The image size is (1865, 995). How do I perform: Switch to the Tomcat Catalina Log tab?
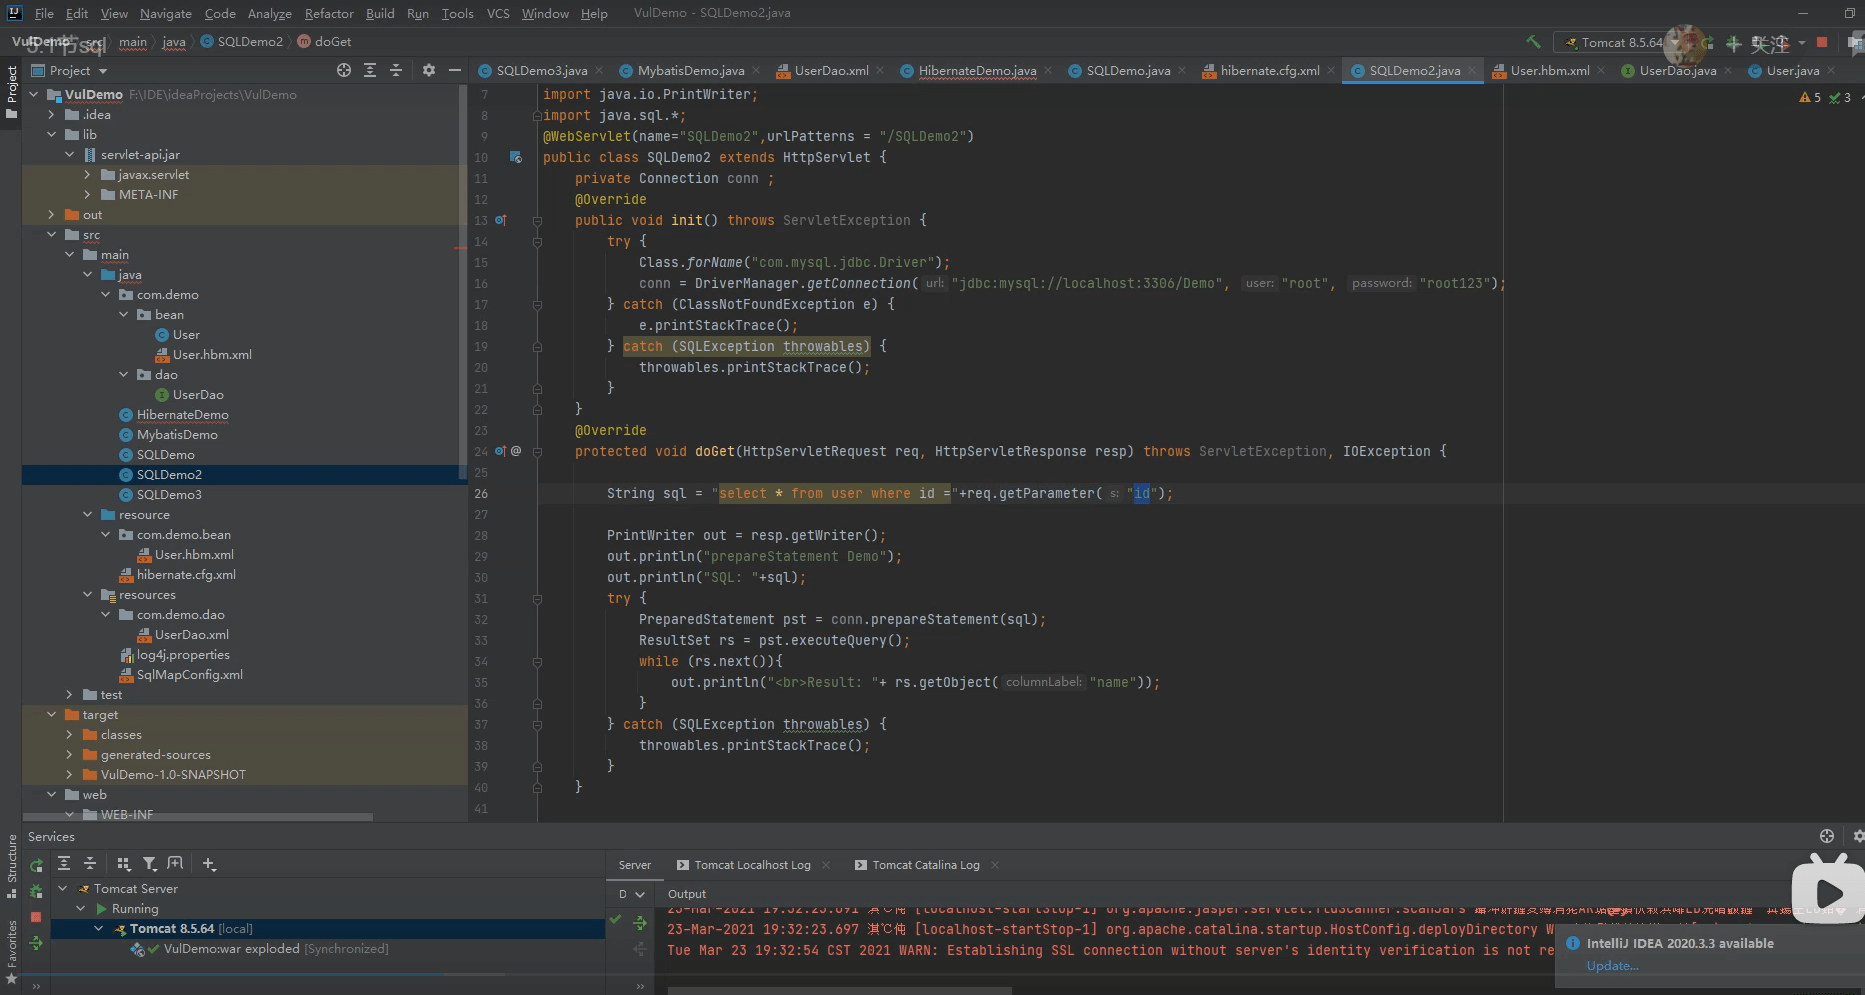925,865
